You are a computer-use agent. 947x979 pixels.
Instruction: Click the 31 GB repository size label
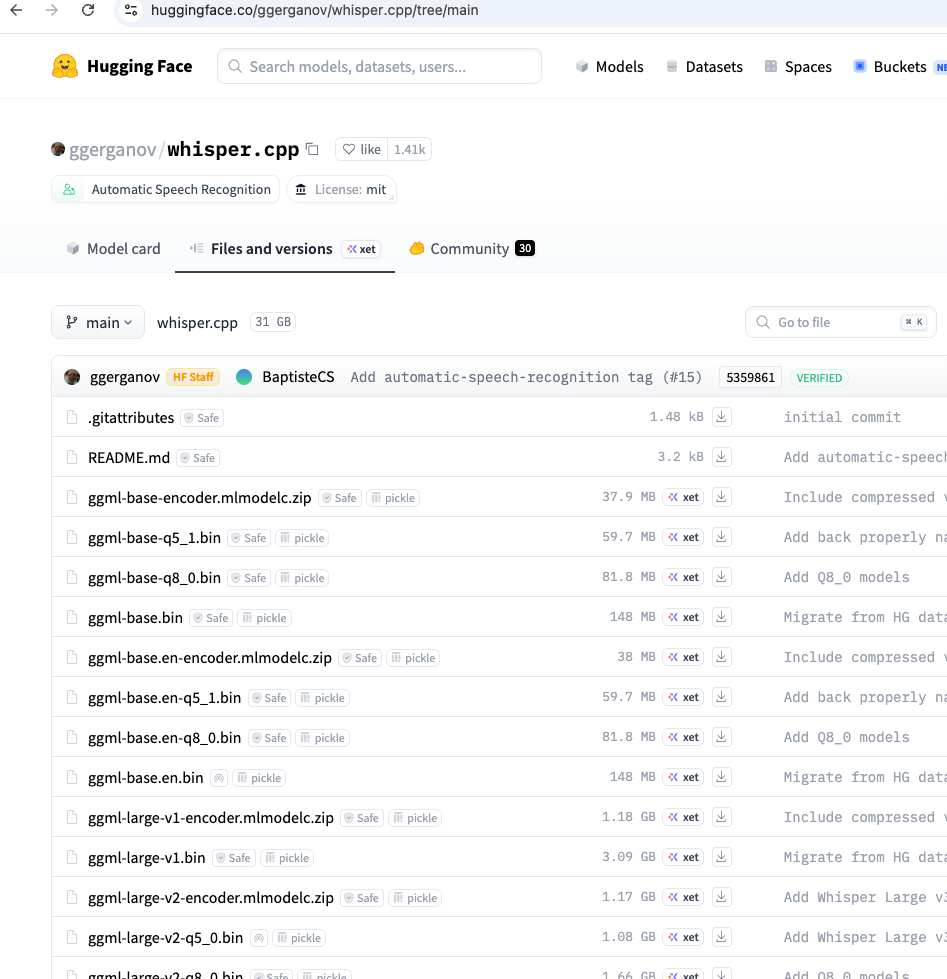pyautogui.click(x=273, y=322)
